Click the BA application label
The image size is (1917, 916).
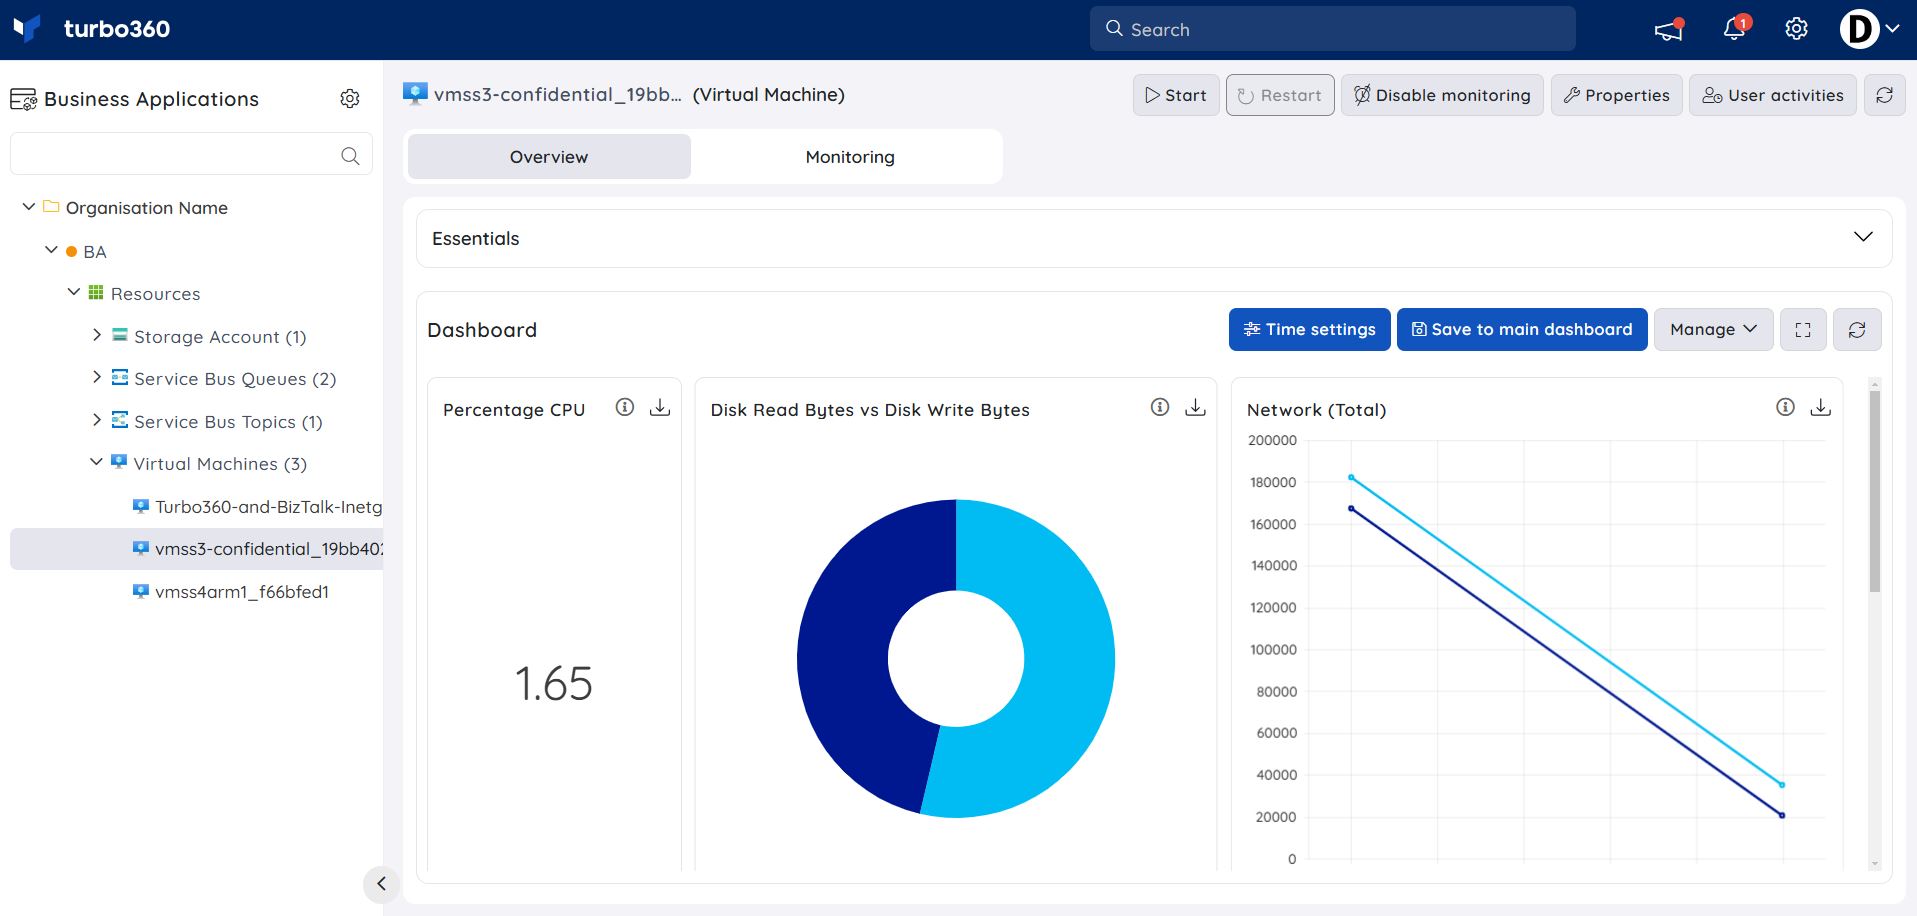coord(95,252)
